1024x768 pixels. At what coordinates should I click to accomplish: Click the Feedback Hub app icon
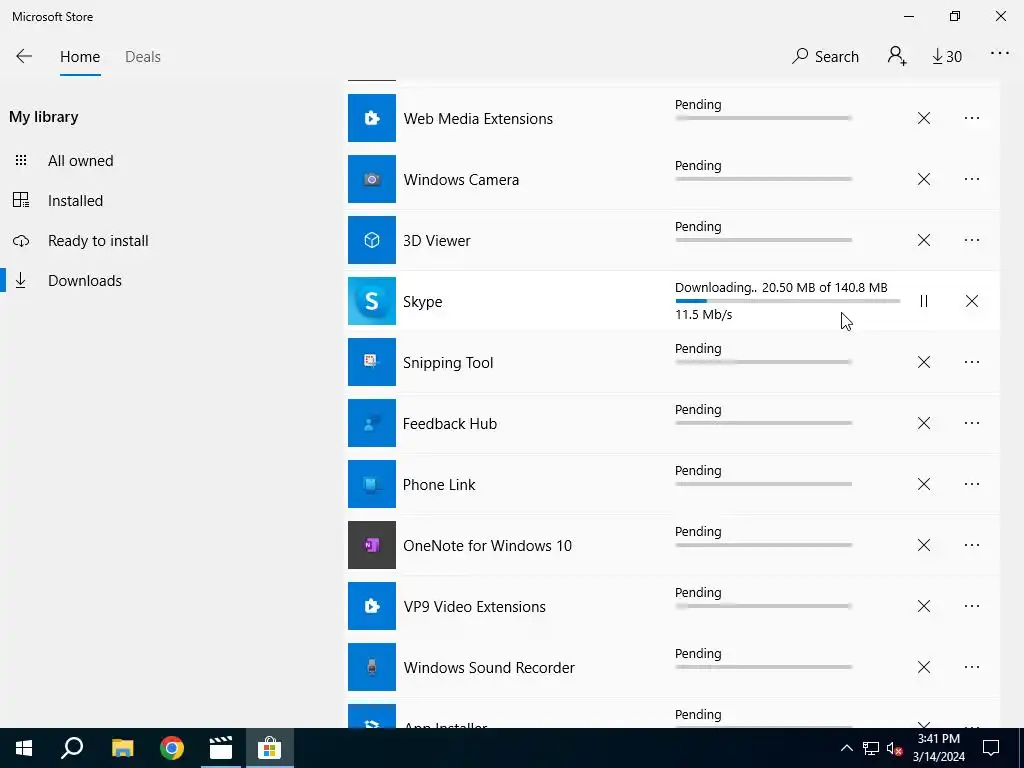point(372,423)
